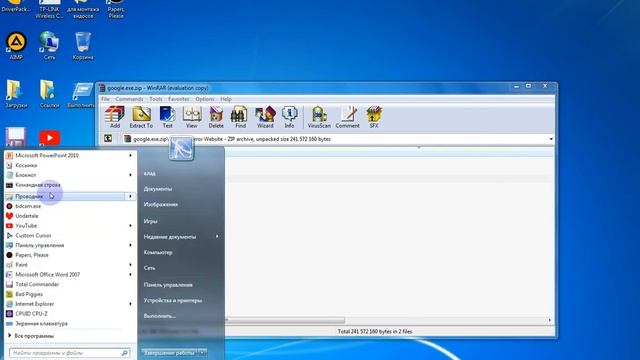640x360 pixels.
Task: Open the Find tool with binoculars
Action: pos(240,117)
